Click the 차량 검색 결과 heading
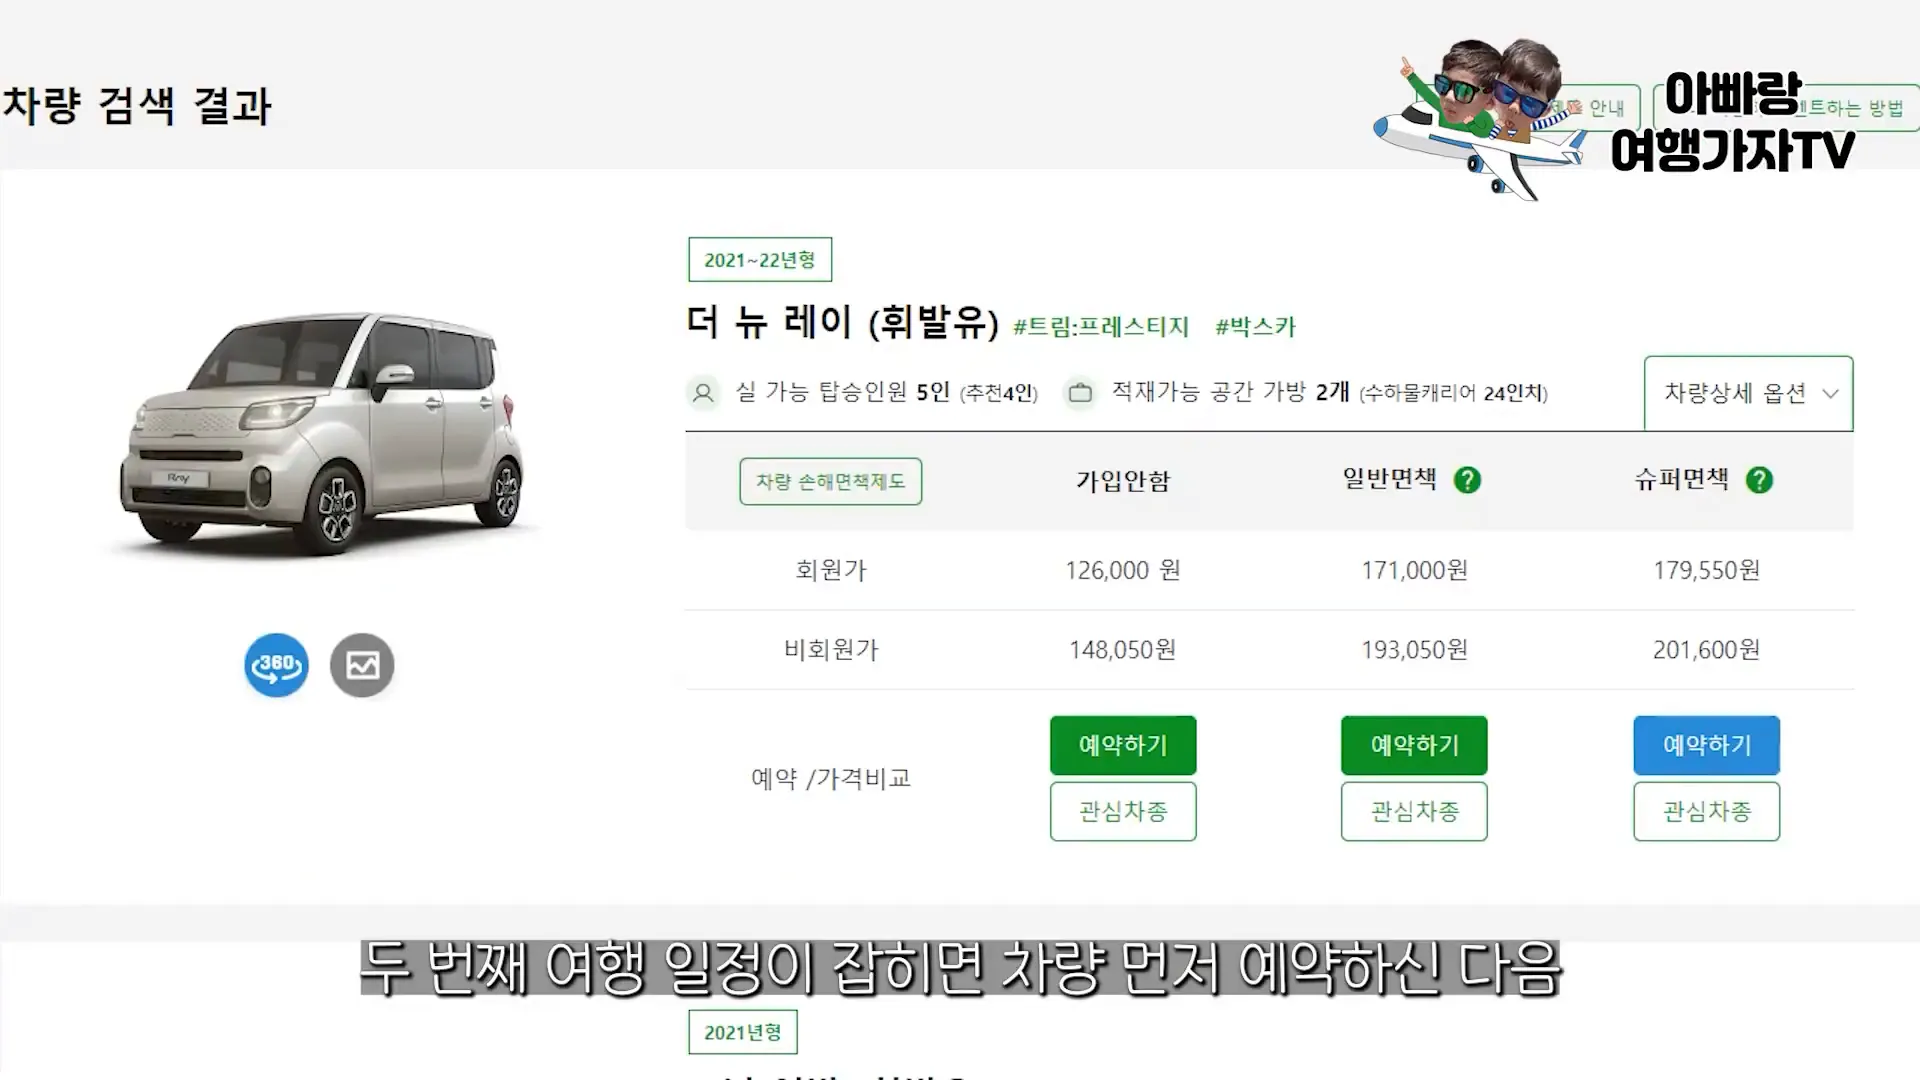This screenshot has width=1920, height=1080. click(x=137, y=106)
